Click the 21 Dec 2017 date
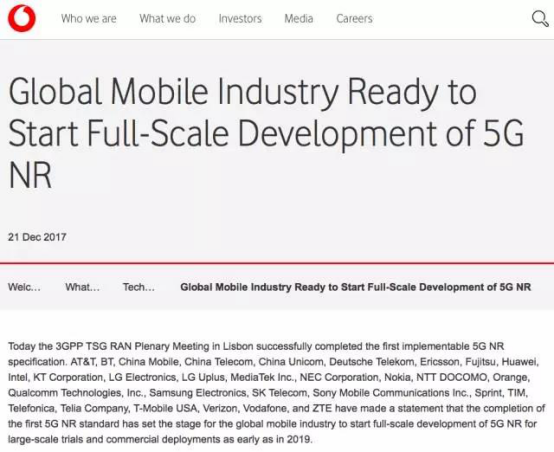The height and width of the screenshot is (452, 554). [x=37, y=237]
